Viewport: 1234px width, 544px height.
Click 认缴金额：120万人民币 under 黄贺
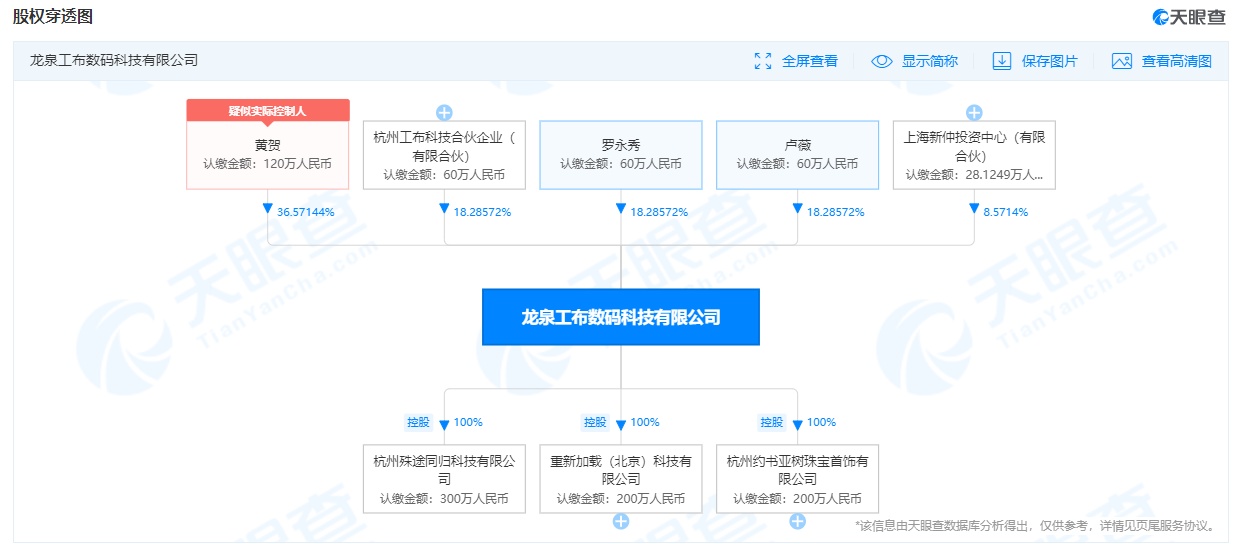[268, 164]
